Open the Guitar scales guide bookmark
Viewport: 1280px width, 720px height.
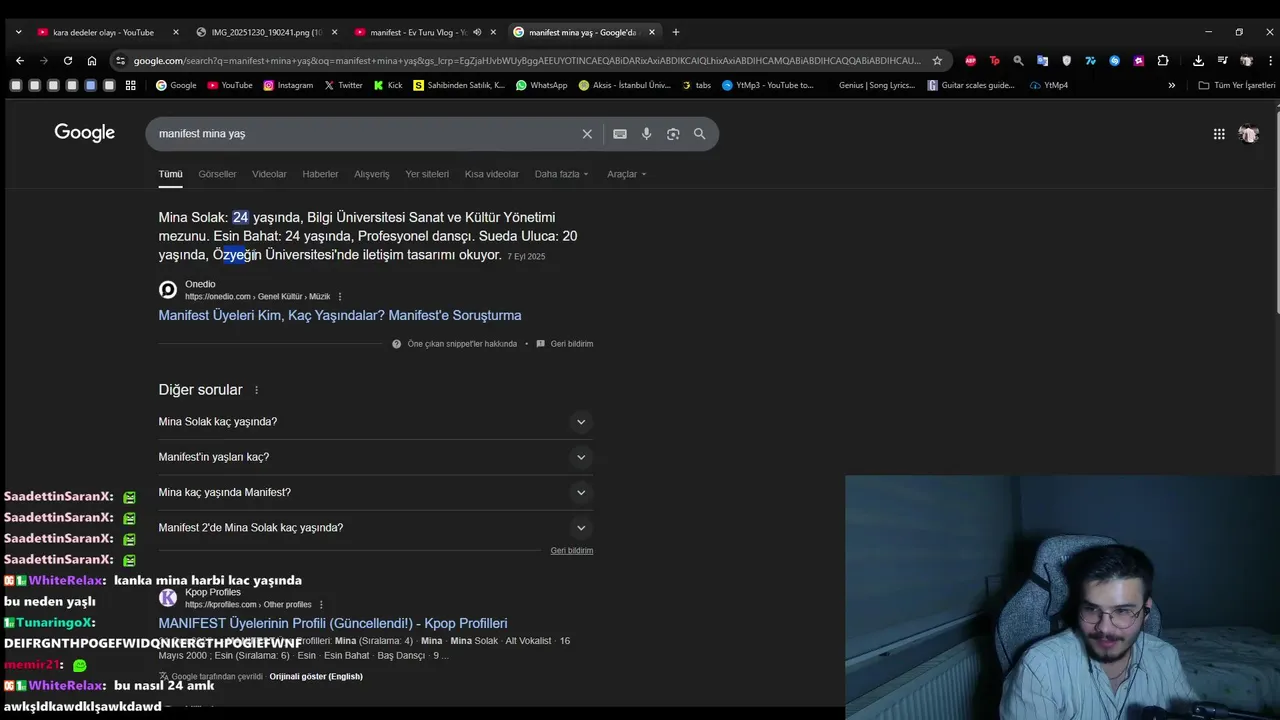coord(971,85)
